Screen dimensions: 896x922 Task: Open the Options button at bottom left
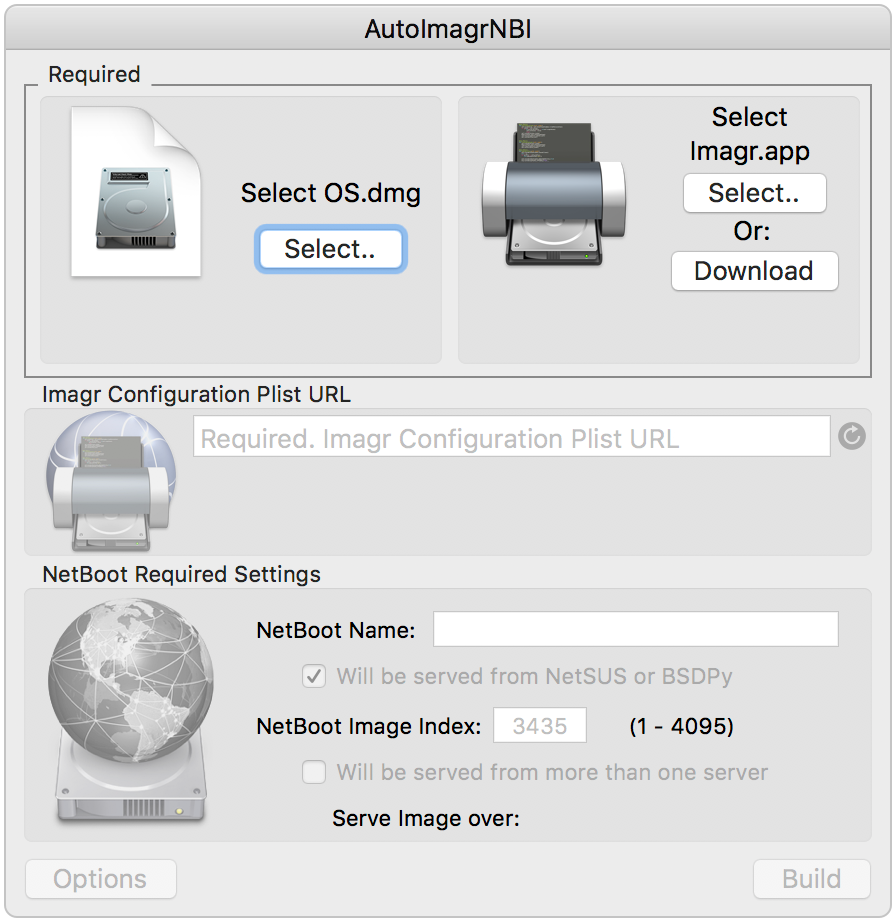point(101,879)
